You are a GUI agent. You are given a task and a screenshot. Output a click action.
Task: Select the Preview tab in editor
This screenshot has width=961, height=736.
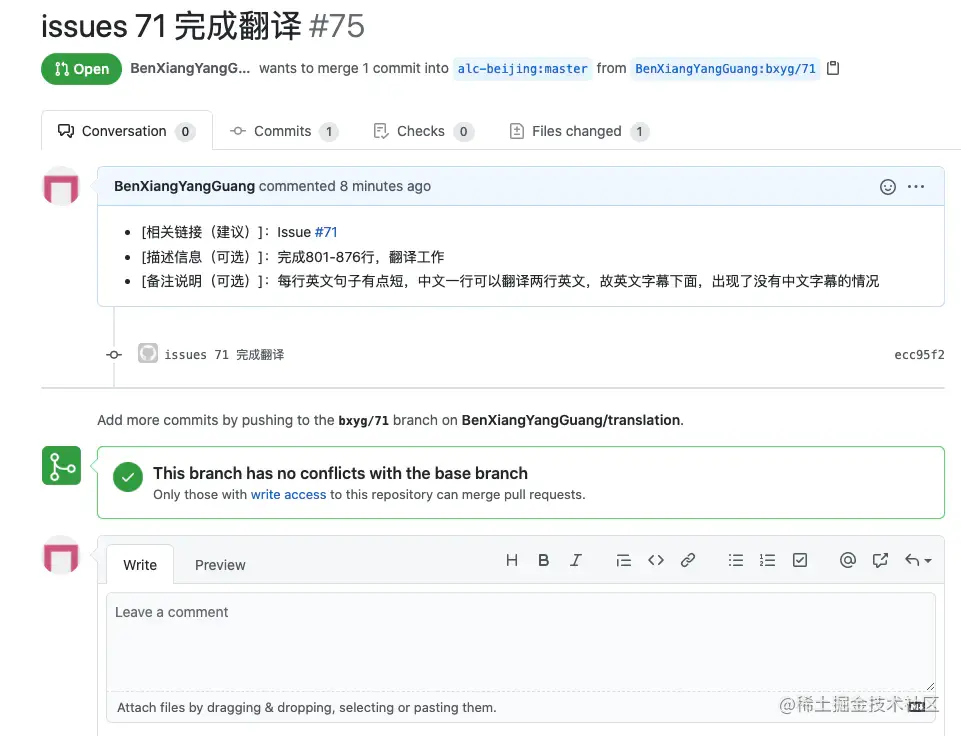point(220,565)
